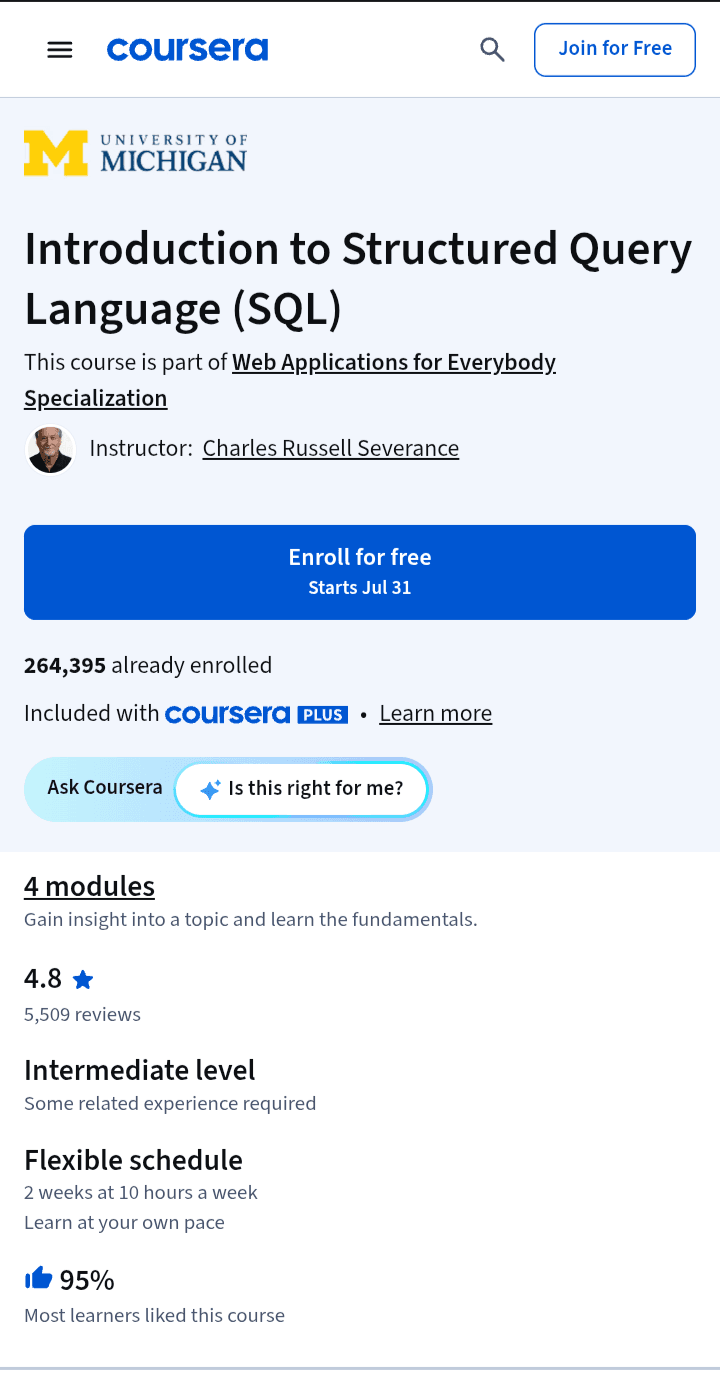The height and width of the screenshot is (1373, 720).
Task: Open Charles Russell Severance instructor link
Action: tap(331, 448)
